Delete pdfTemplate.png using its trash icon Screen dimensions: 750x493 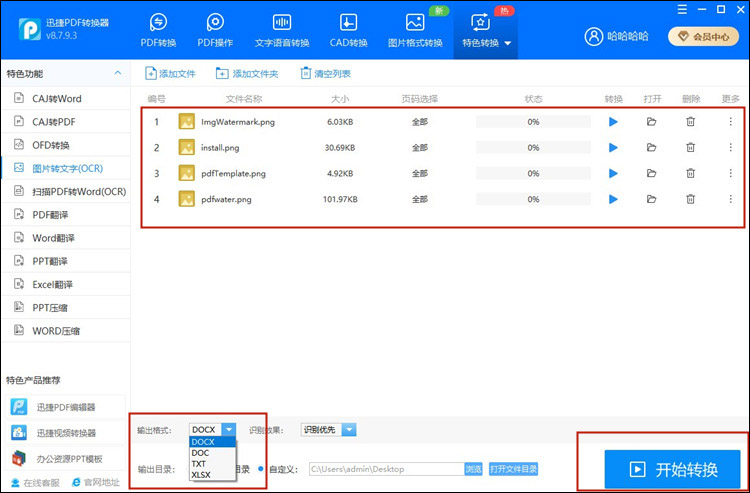(691, 174)
